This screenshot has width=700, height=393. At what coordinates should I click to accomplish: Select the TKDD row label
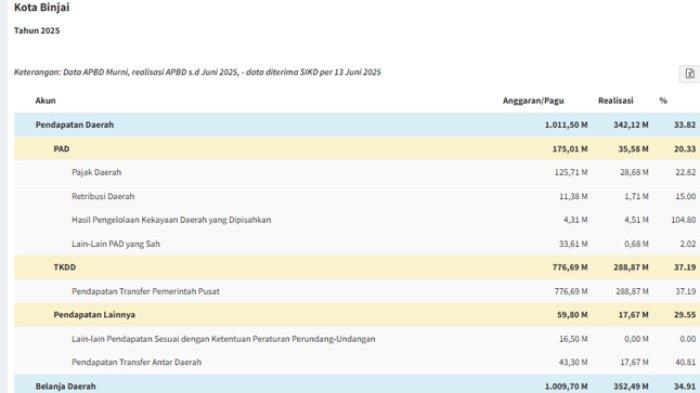65,267
